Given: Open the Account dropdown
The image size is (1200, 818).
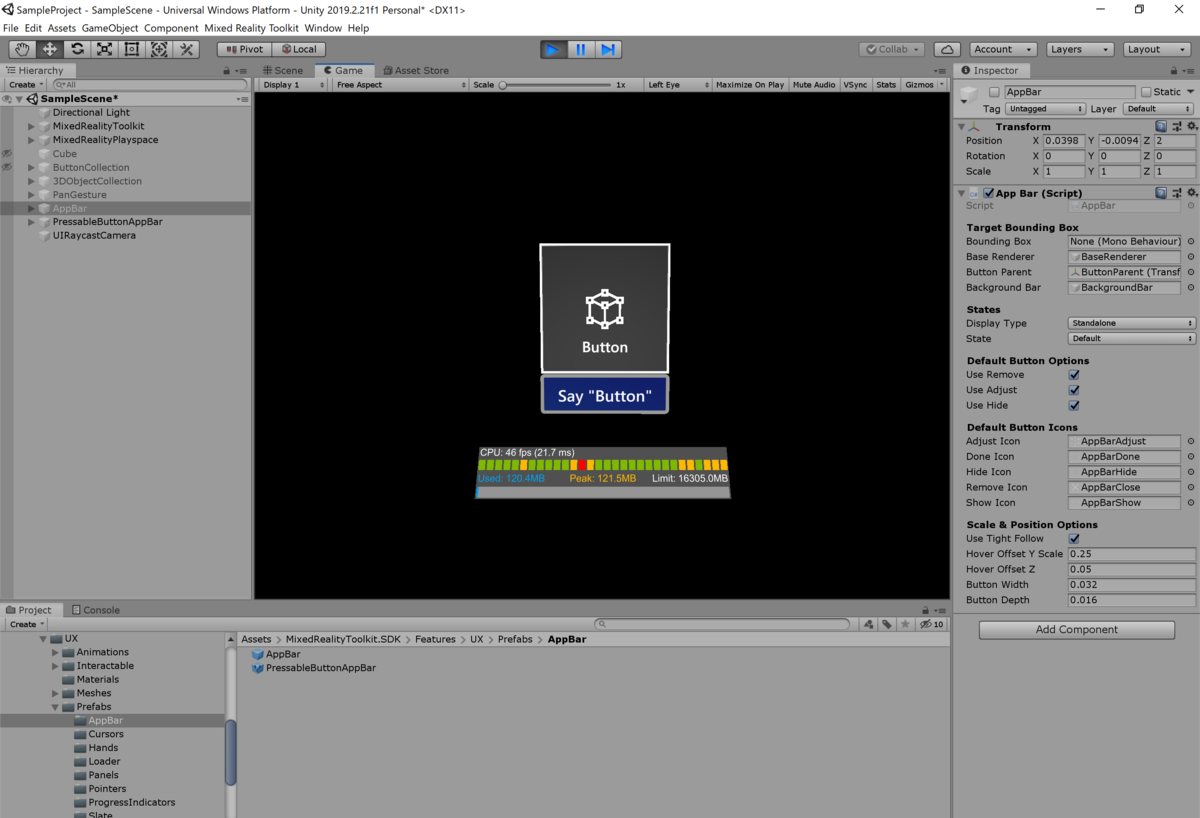Looking at the screenshot, I should coord(1004,49).
